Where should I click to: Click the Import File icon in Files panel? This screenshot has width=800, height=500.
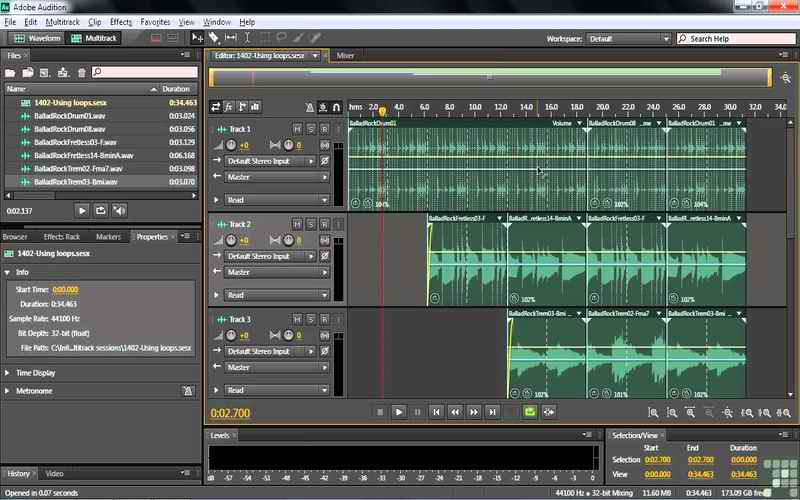click(28, 72)
